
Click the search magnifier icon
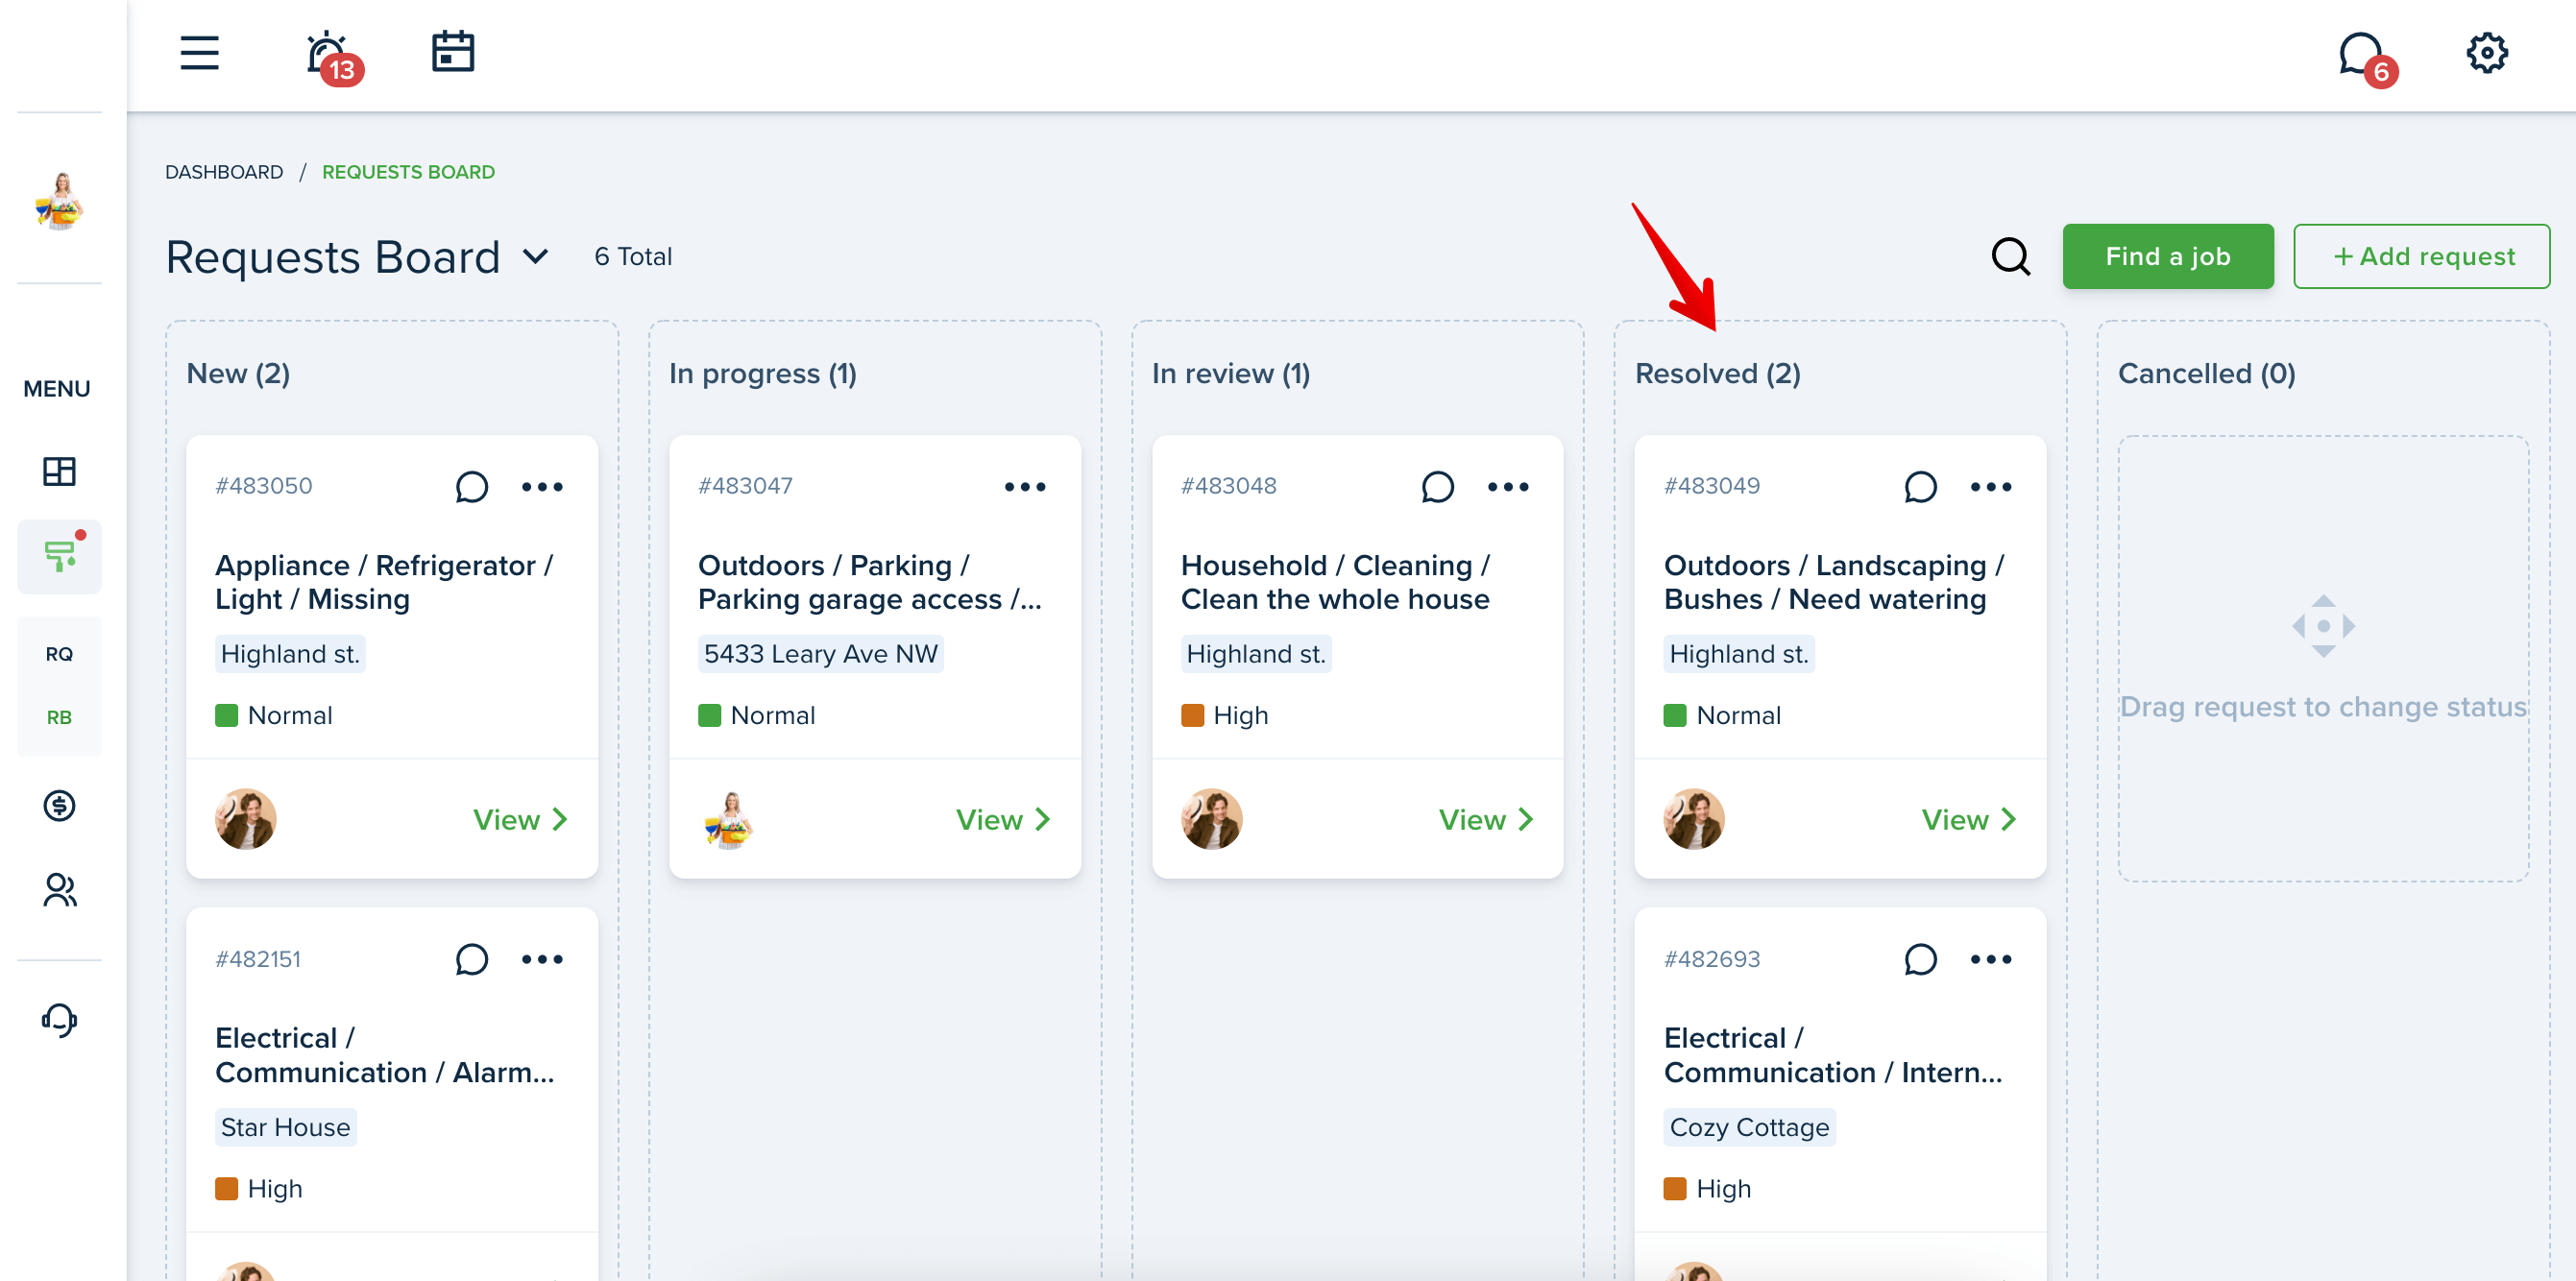(x=2011, y=257)
